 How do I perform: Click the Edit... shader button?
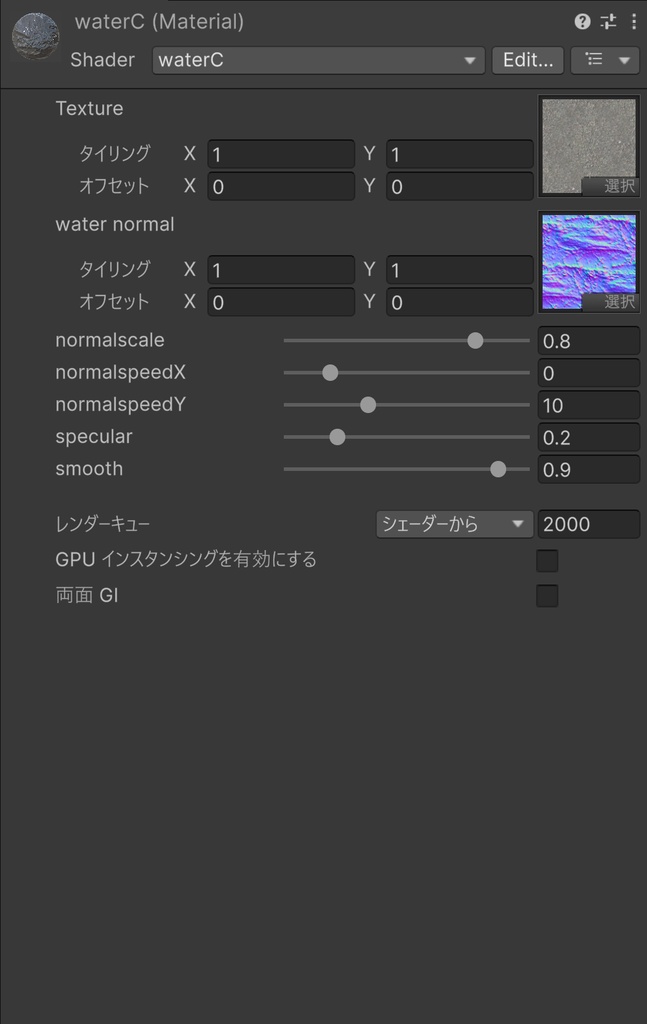(x=527, y=60)
